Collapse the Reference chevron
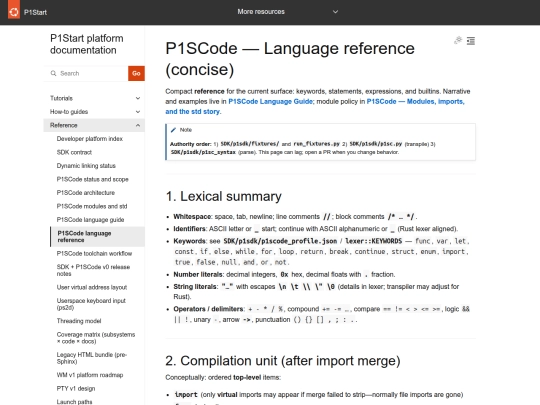 coord(138,125)
